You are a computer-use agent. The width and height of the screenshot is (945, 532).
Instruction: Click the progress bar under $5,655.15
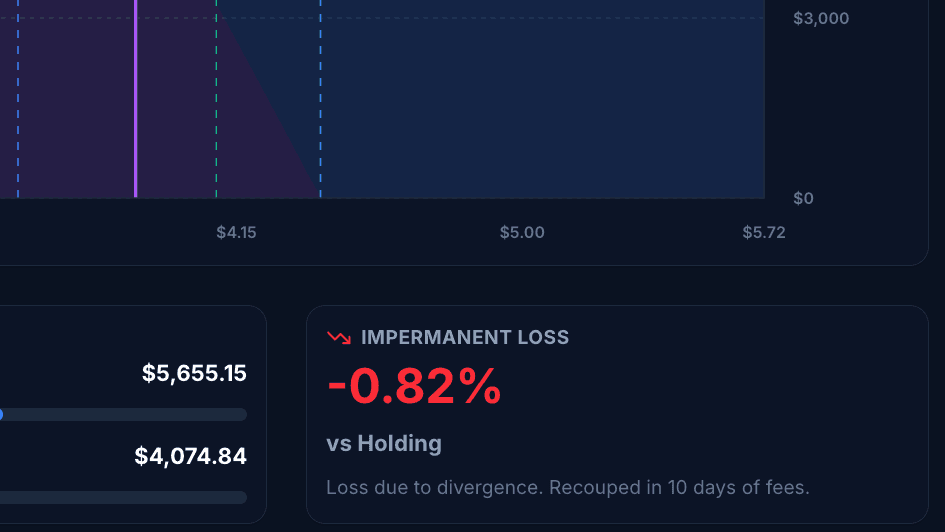click(124, 415)
